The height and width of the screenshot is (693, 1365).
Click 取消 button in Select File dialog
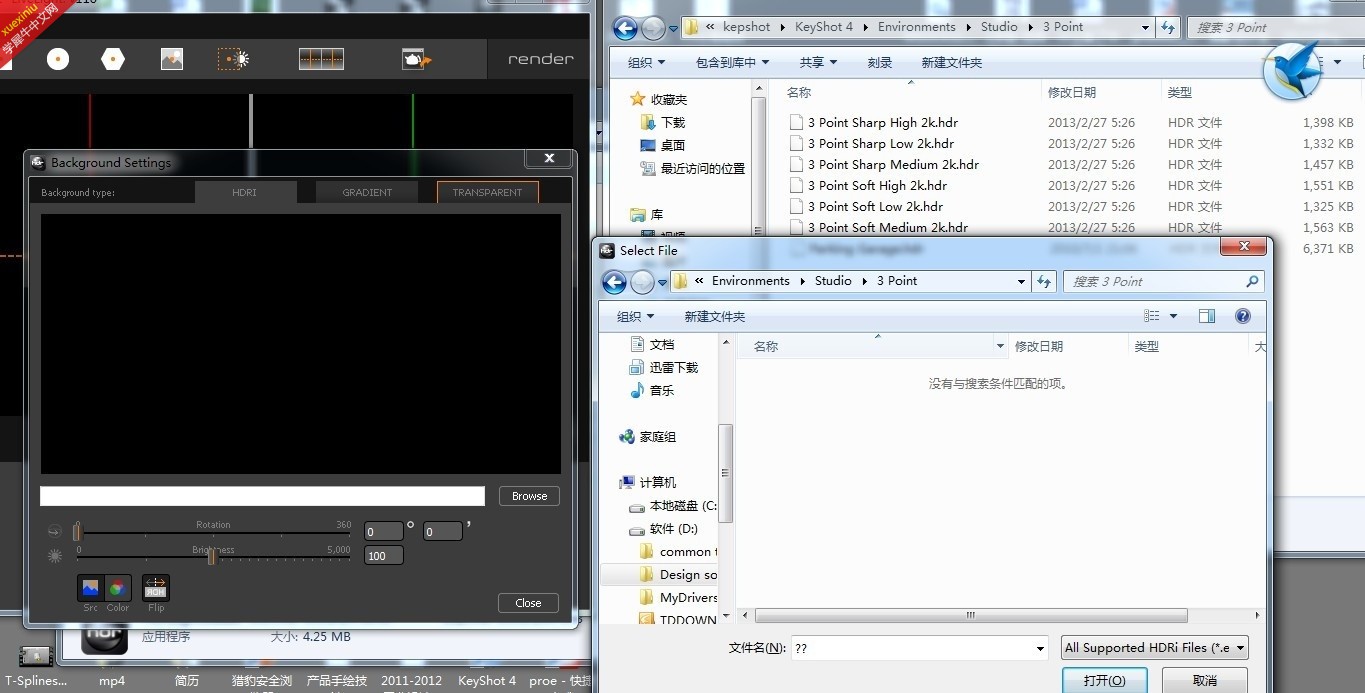coord(1205,680)
